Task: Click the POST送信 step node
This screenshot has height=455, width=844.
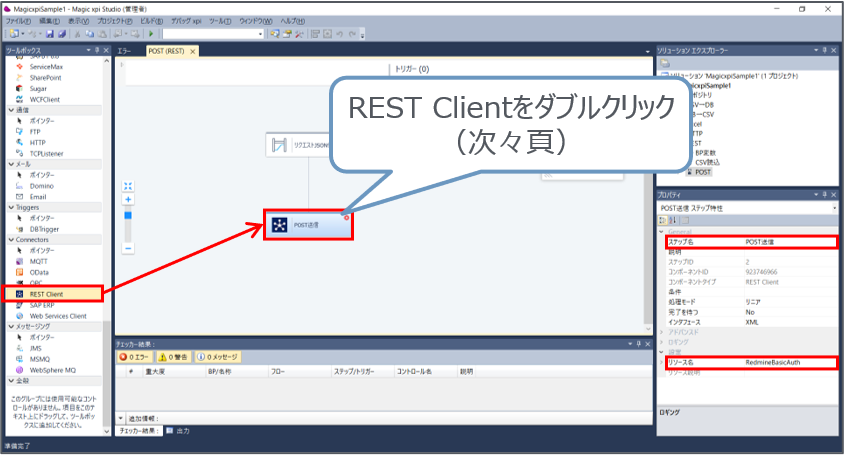Action: coord(308,225)
